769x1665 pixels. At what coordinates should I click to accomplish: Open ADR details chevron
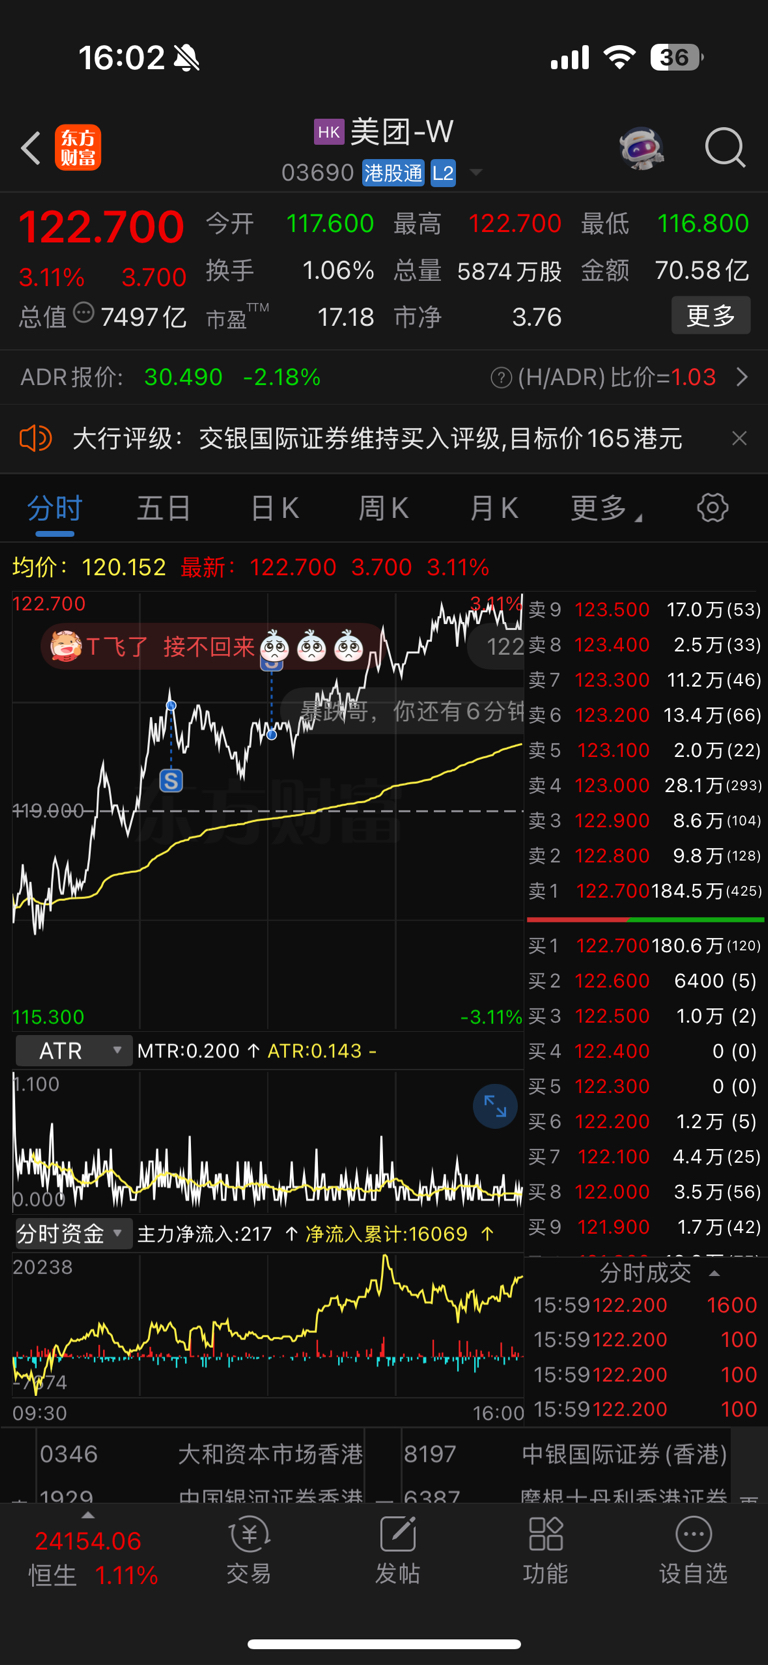(x=742, y=377)
